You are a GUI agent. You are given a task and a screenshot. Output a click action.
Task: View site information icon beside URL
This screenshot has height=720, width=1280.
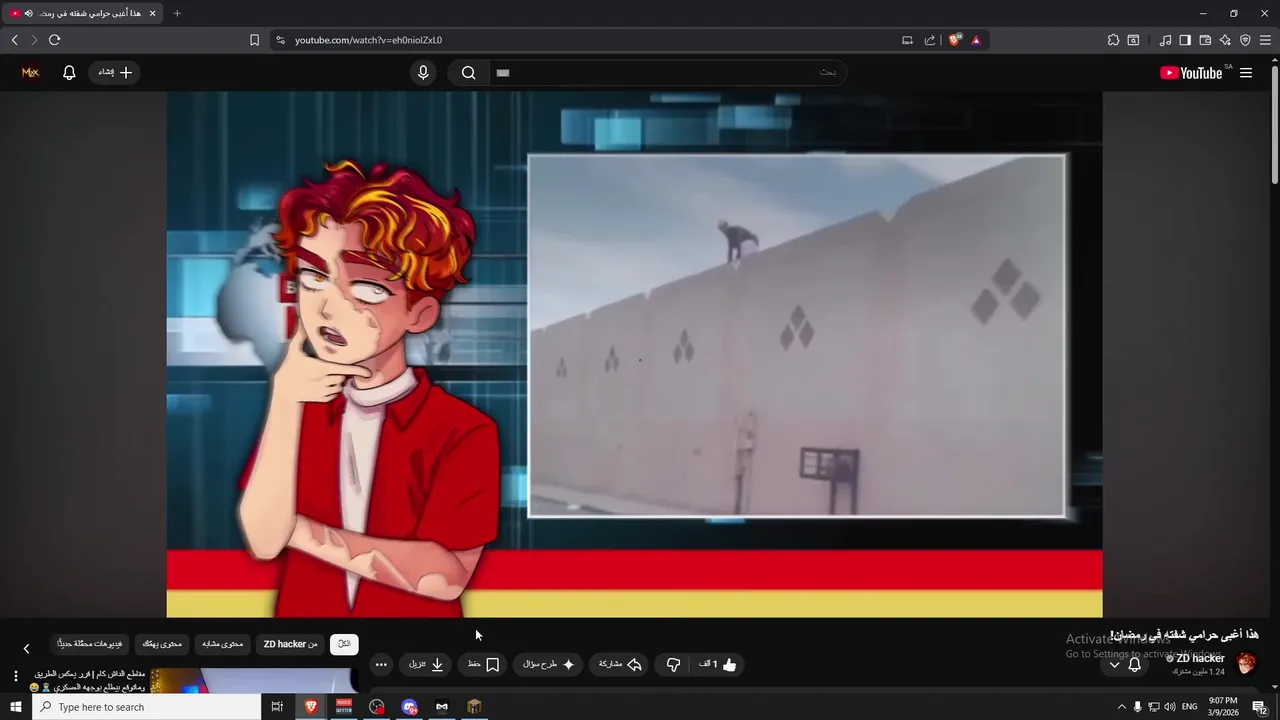pos(280,40)
